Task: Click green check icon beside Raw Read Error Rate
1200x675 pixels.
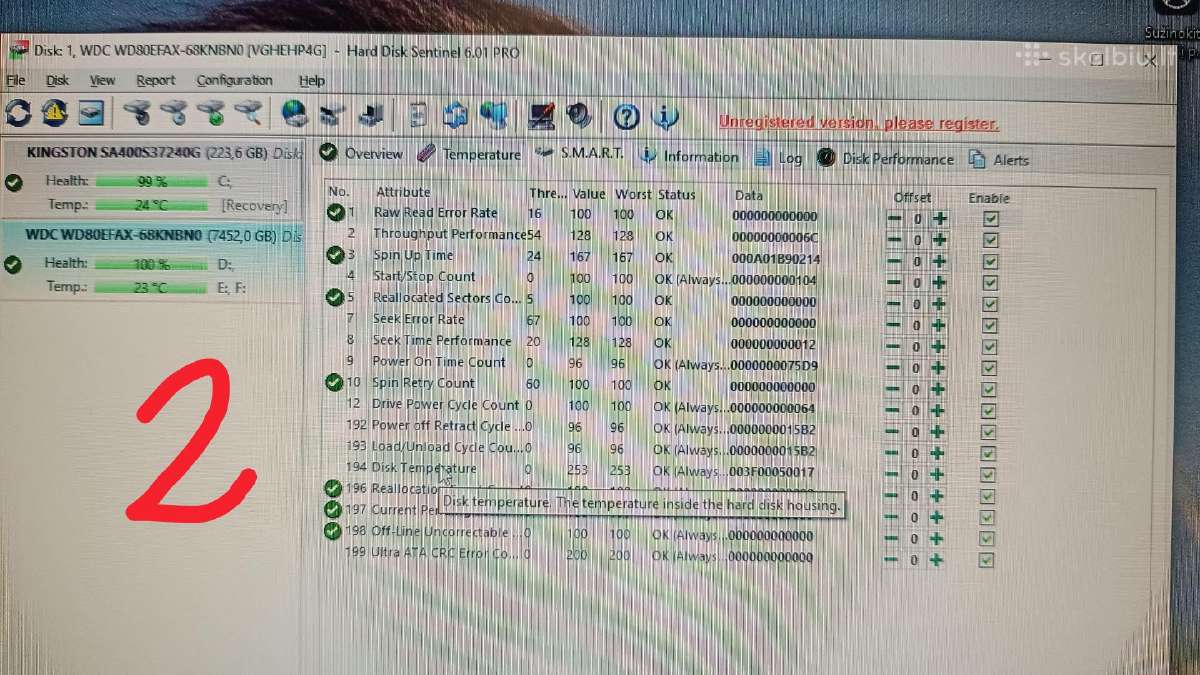Action: [x=336, y=212]
